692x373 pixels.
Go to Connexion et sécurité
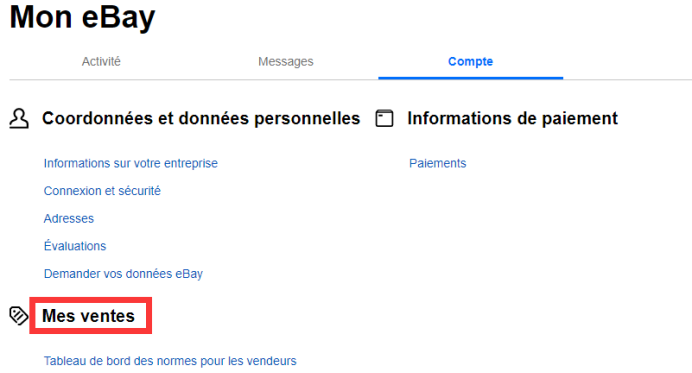[102, 191]
